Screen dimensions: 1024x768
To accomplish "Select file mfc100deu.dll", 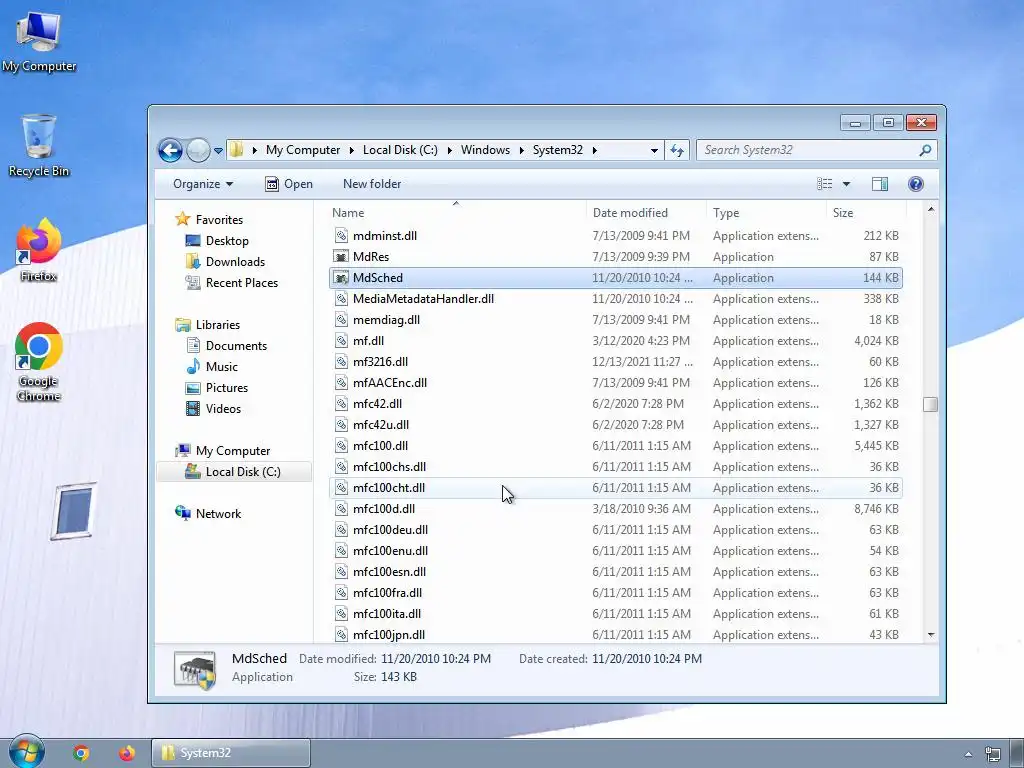I will point(615,530).
